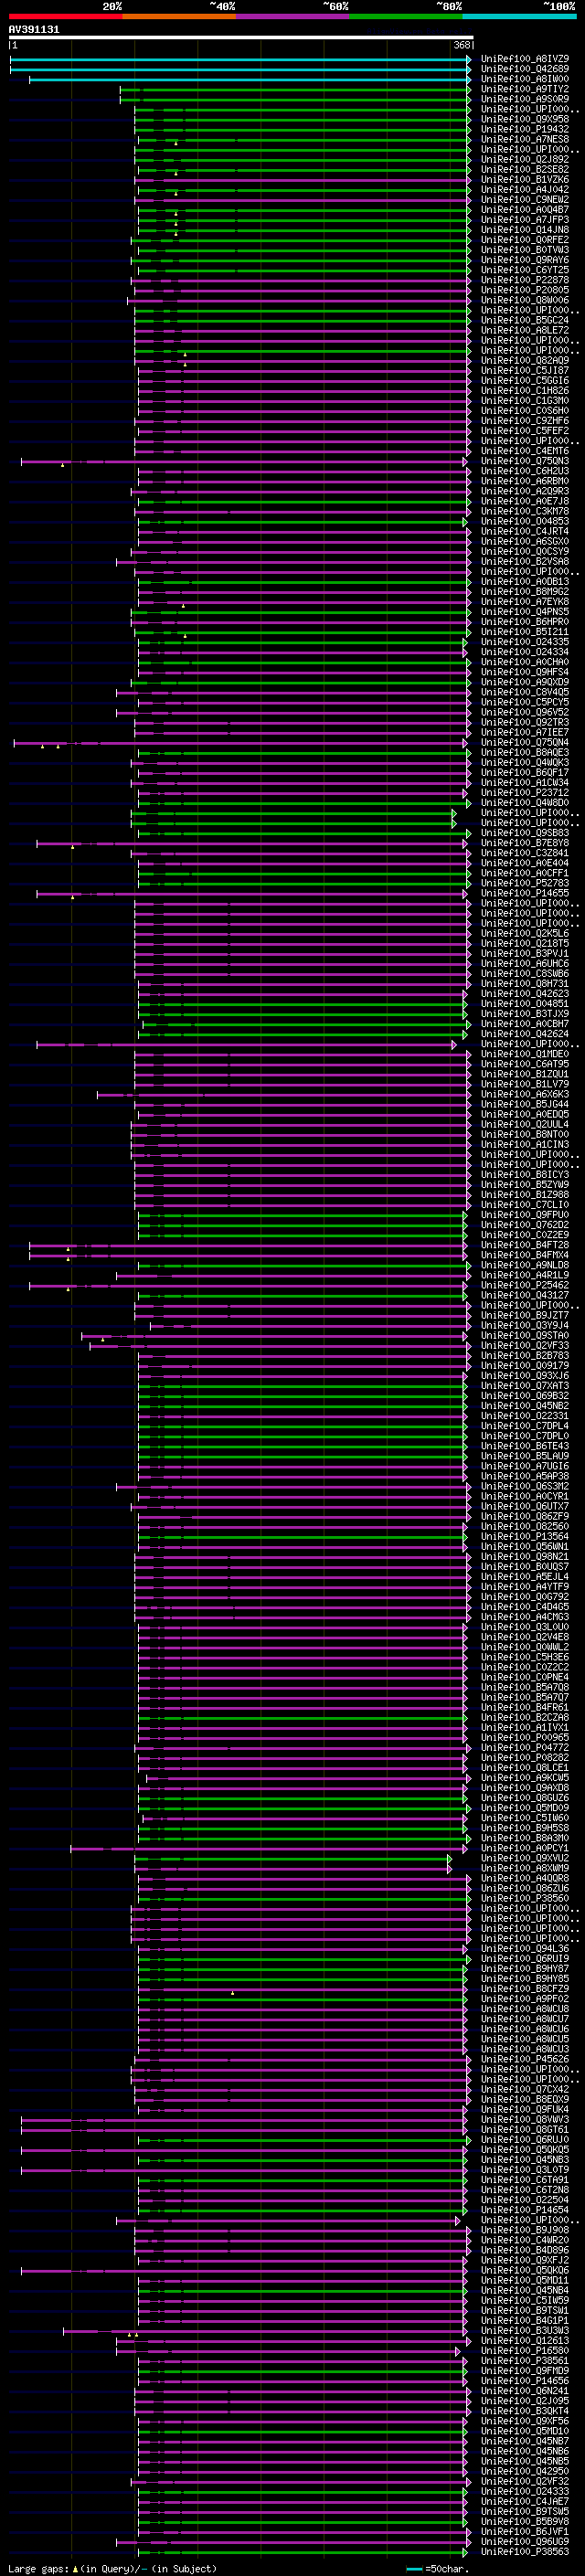Click the cyan alignment bar for UniRef100_A8IVZ9
Image resolution: width=585 pixels, height=2576 pixels.
point(240,59)
